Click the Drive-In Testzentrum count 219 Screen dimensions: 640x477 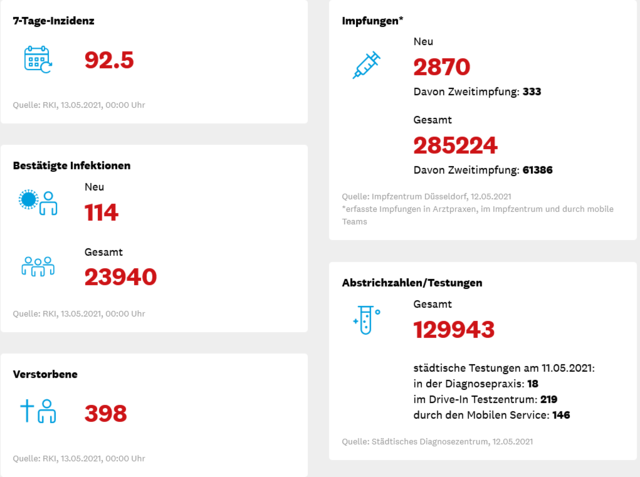549,399
